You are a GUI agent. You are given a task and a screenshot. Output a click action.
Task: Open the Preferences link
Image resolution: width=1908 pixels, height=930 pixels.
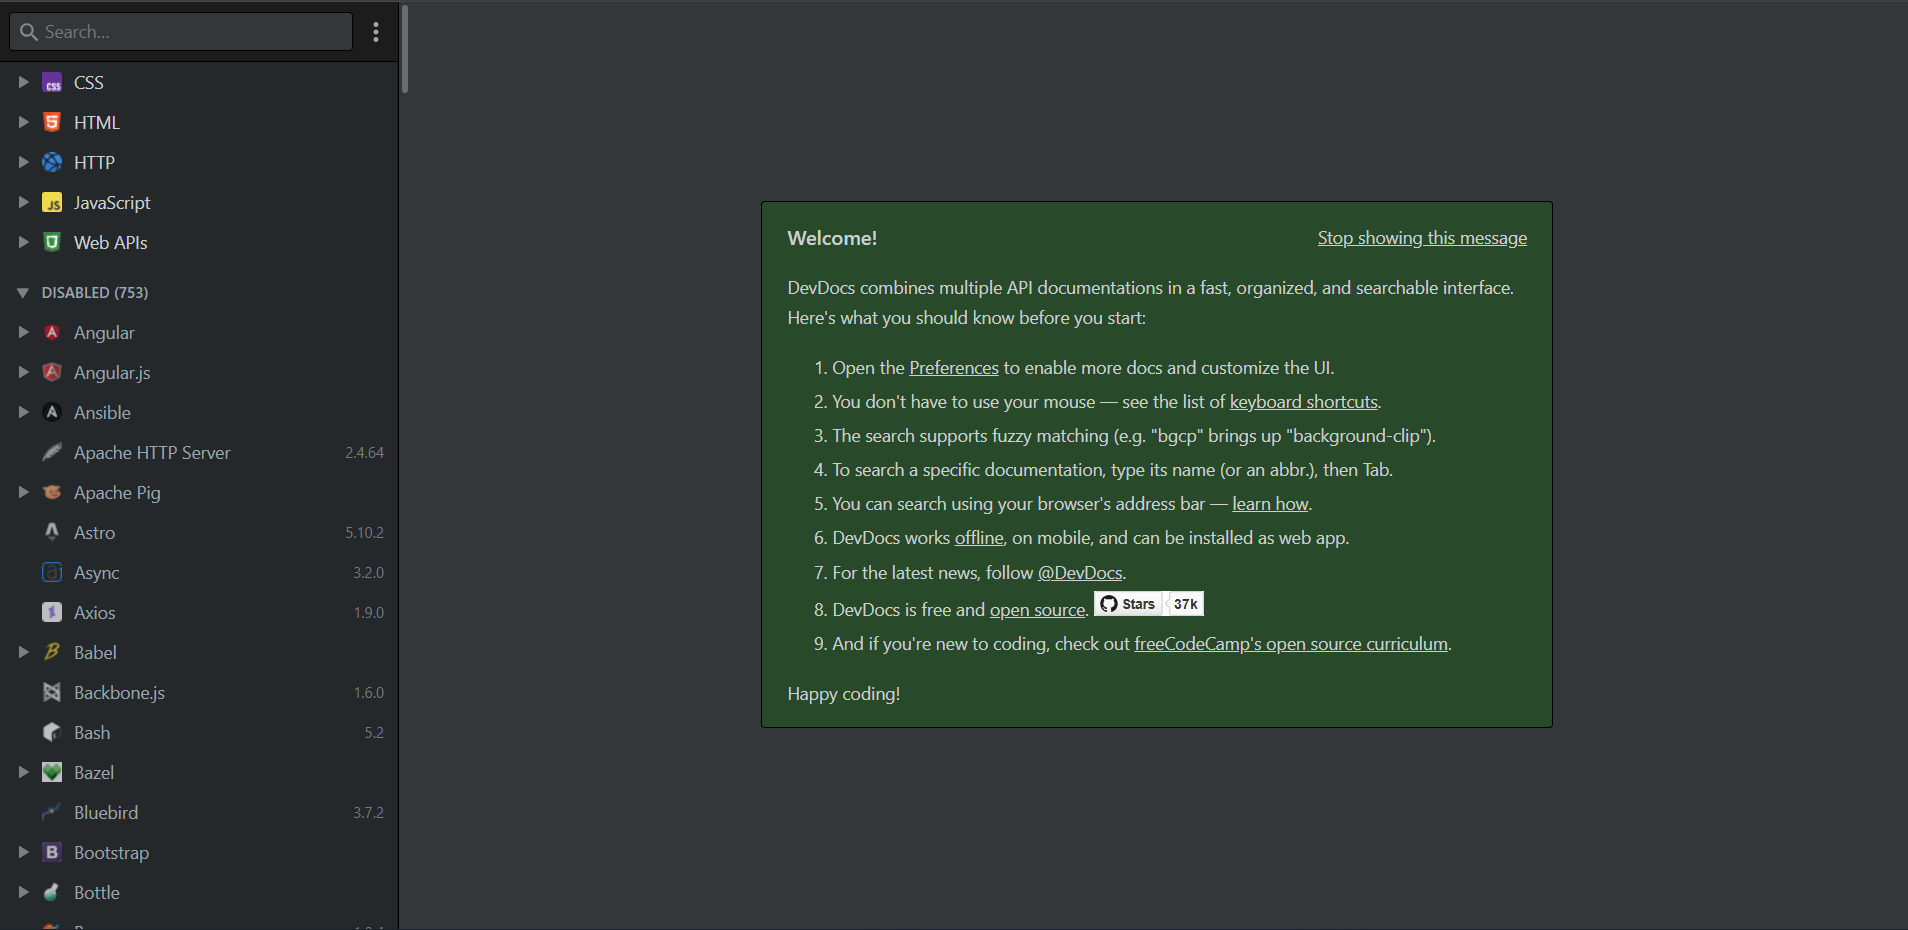[953, 367]
